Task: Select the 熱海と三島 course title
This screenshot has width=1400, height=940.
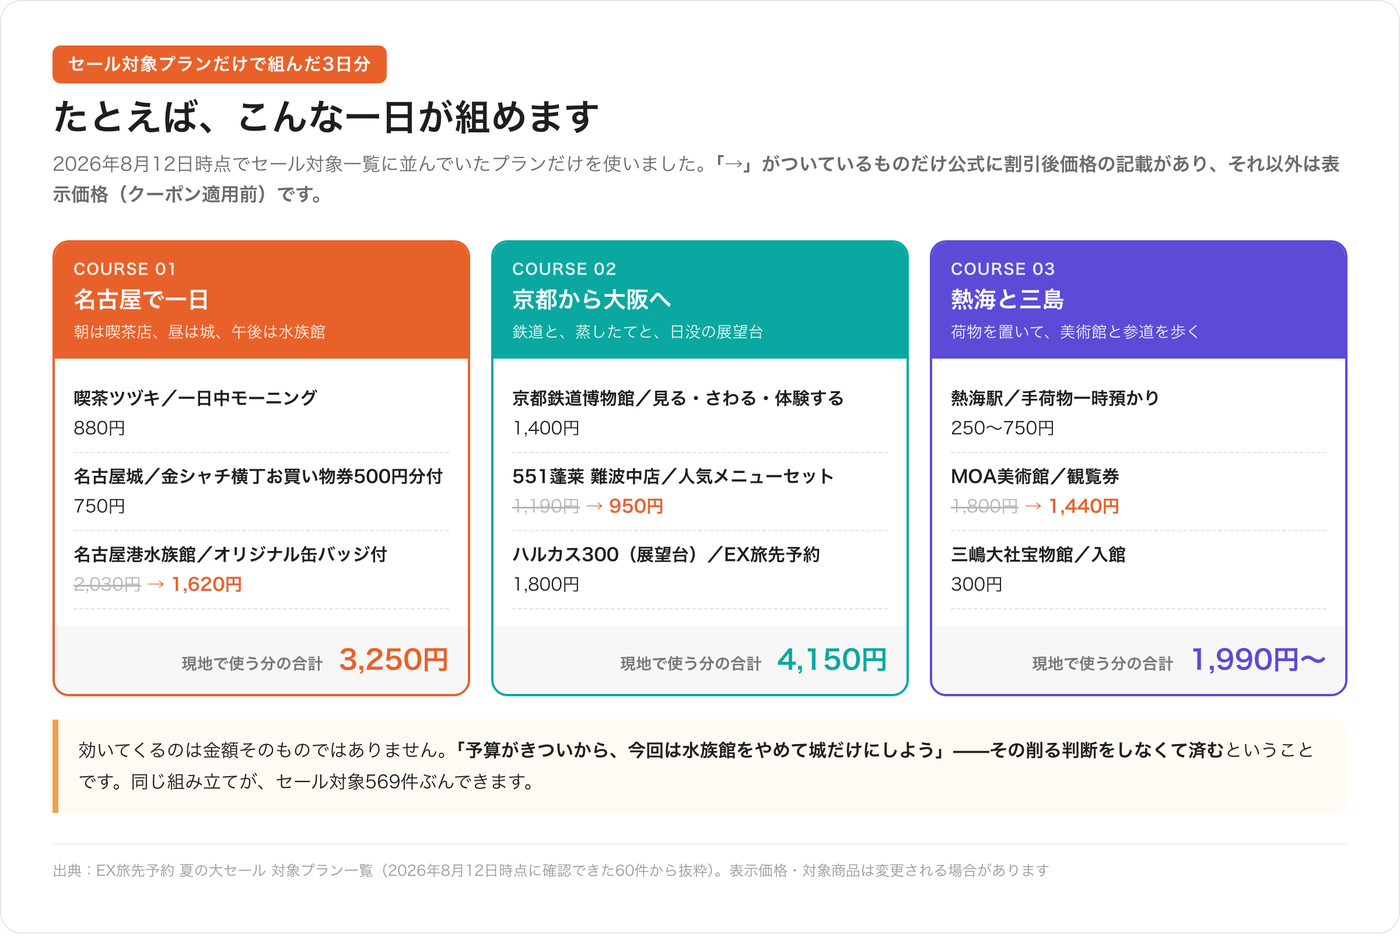Action: pyautogui.click(x=1007, y=299)
